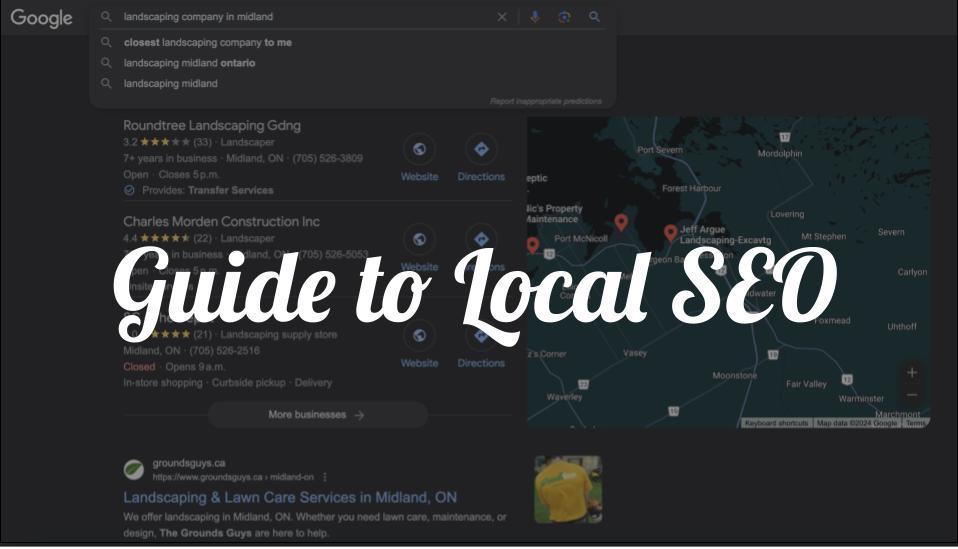Click the 'More businesses' button
Screen dimensions: 958x549
pyautogui.click(x=317, y=415)
